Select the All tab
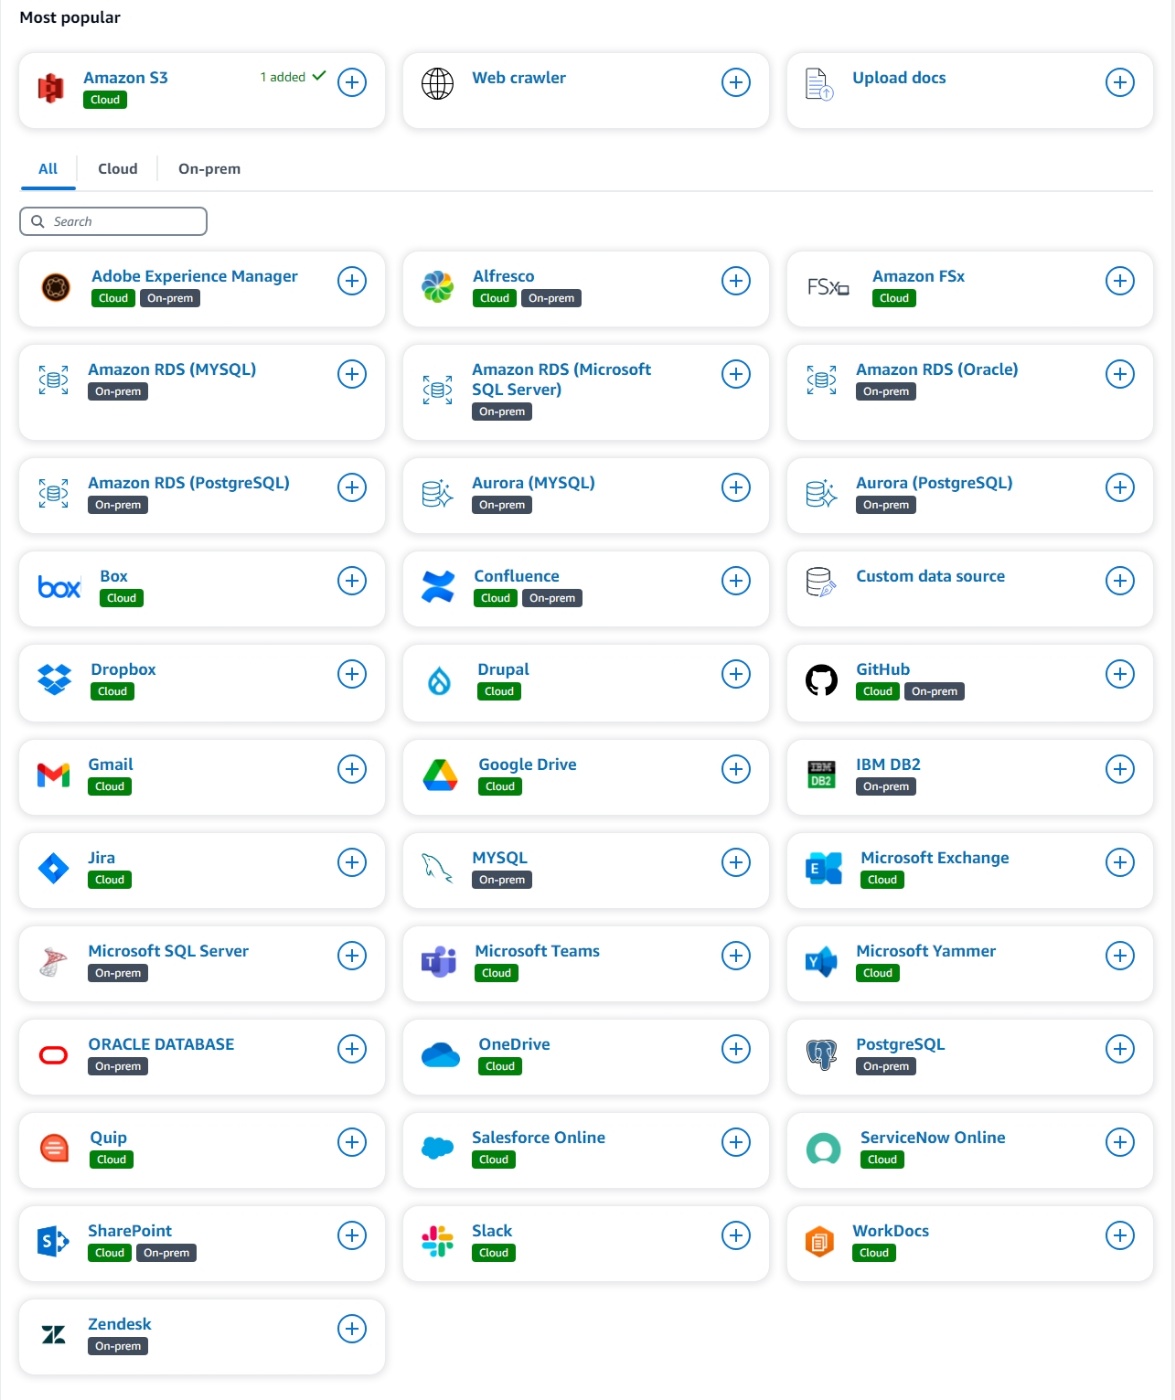Viewport: 1175px width, 1400px height. coord(48,169)
